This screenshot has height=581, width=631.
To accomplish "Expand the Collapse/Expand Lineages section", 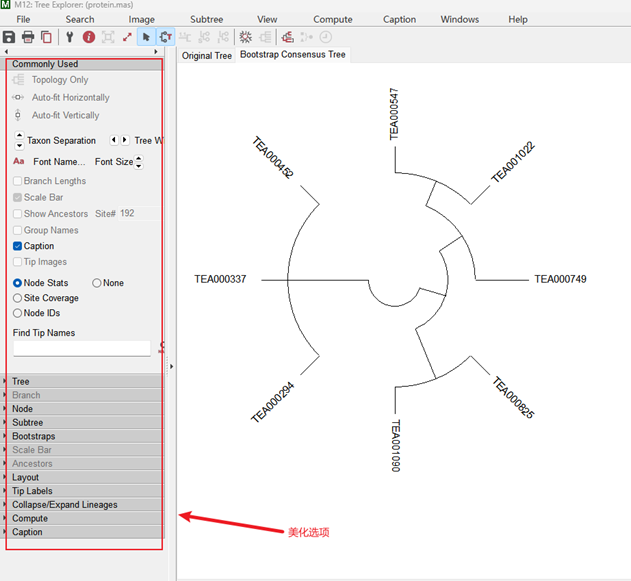I will 84,504.
